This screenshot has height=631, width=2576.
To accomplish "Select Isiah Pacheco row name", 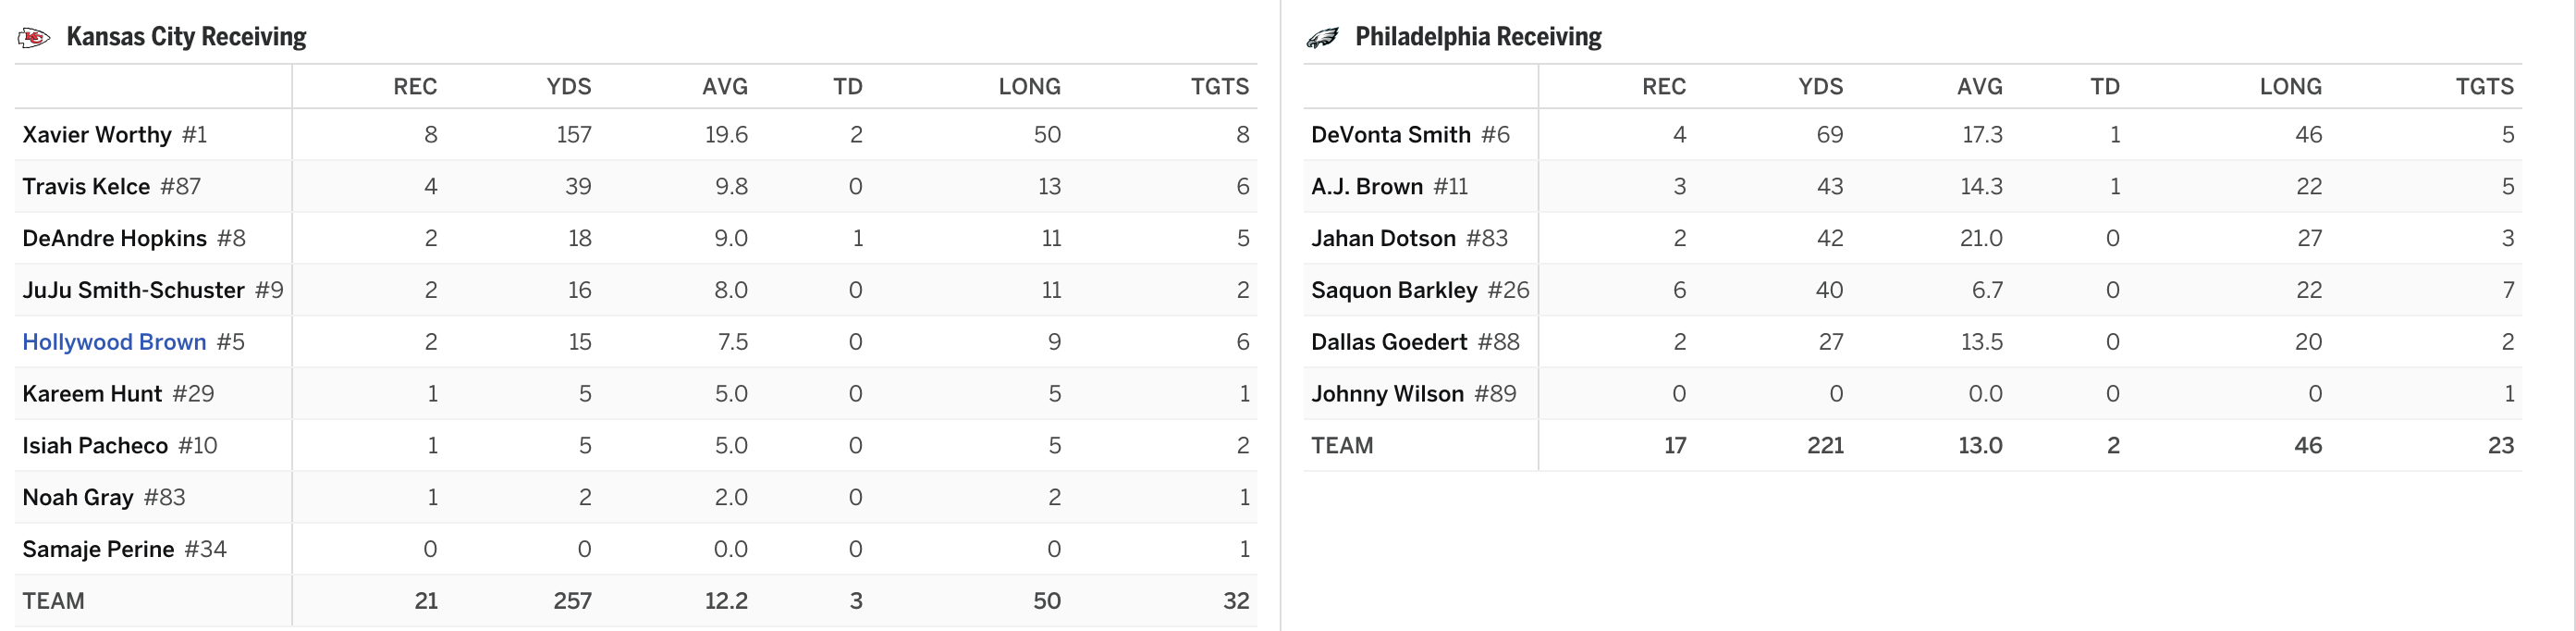I will coord(95,446).
